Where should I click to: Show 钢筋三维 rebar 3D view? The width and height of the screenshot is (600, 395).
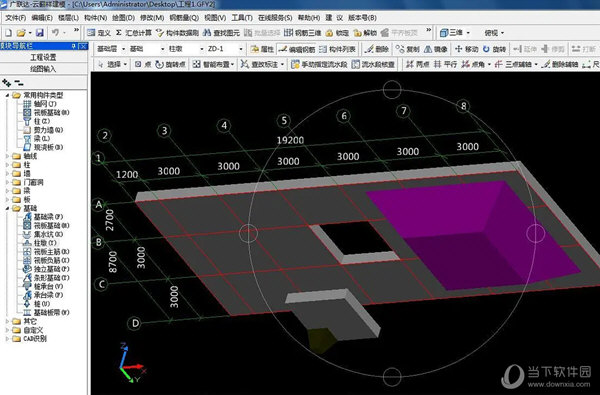coord(303,33)
